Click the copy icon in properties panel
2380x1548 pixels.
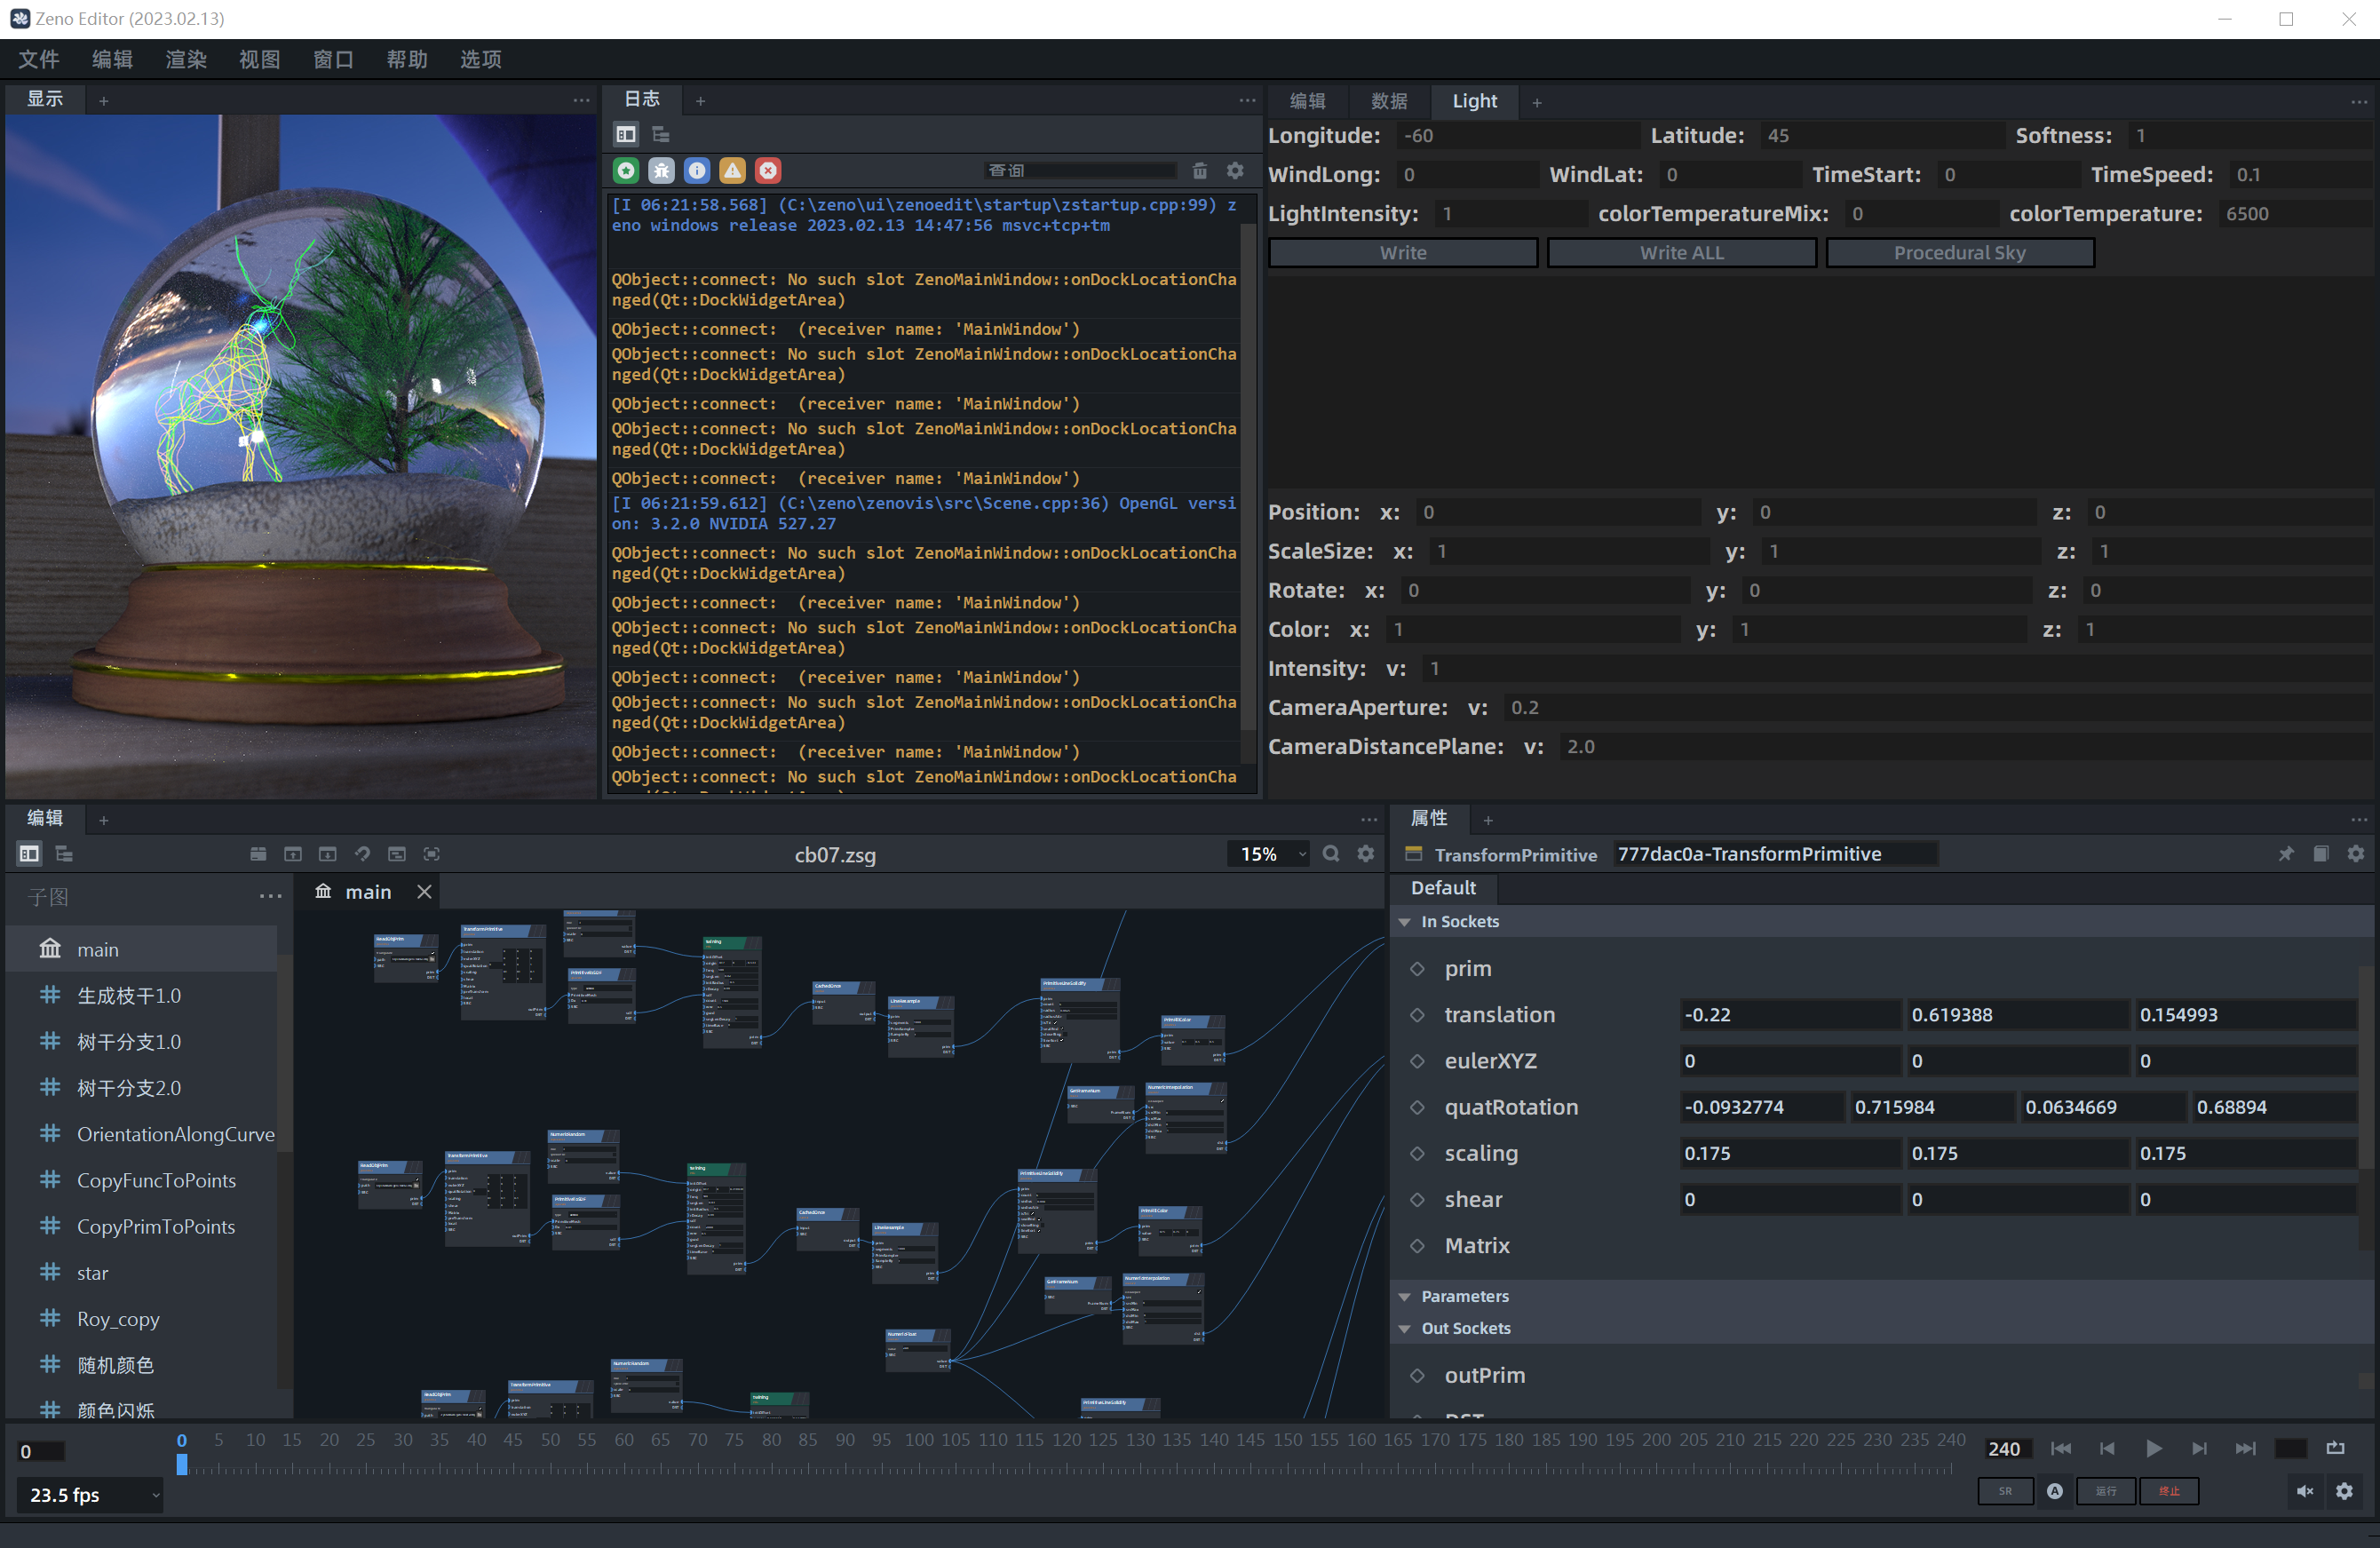[2321, 853]
